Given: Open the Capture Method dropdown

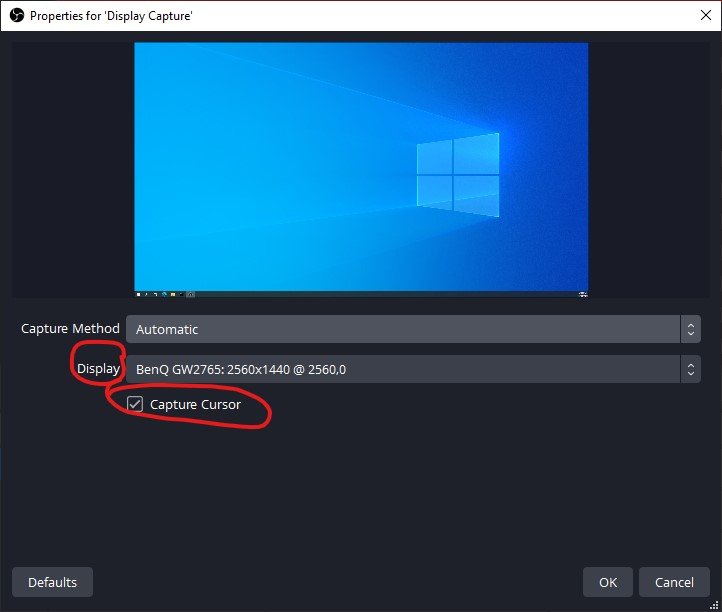Looking at the screenshot, I should pos(413,329).
